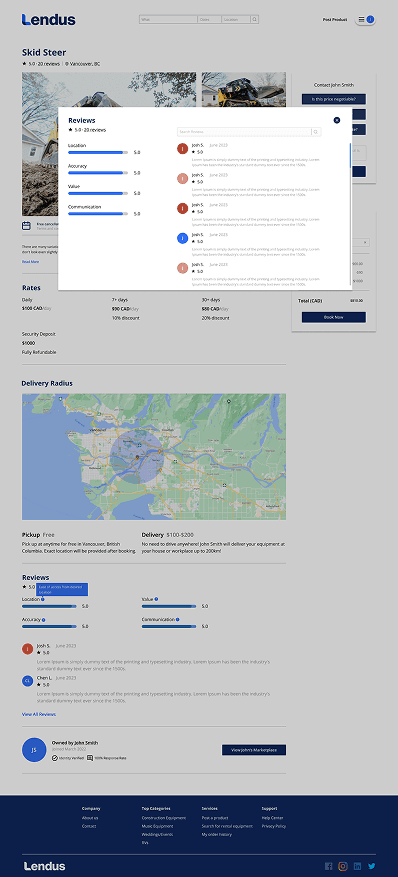Click the Lendus logo in the header
398x877 pixels.
[x=49, y=20]
